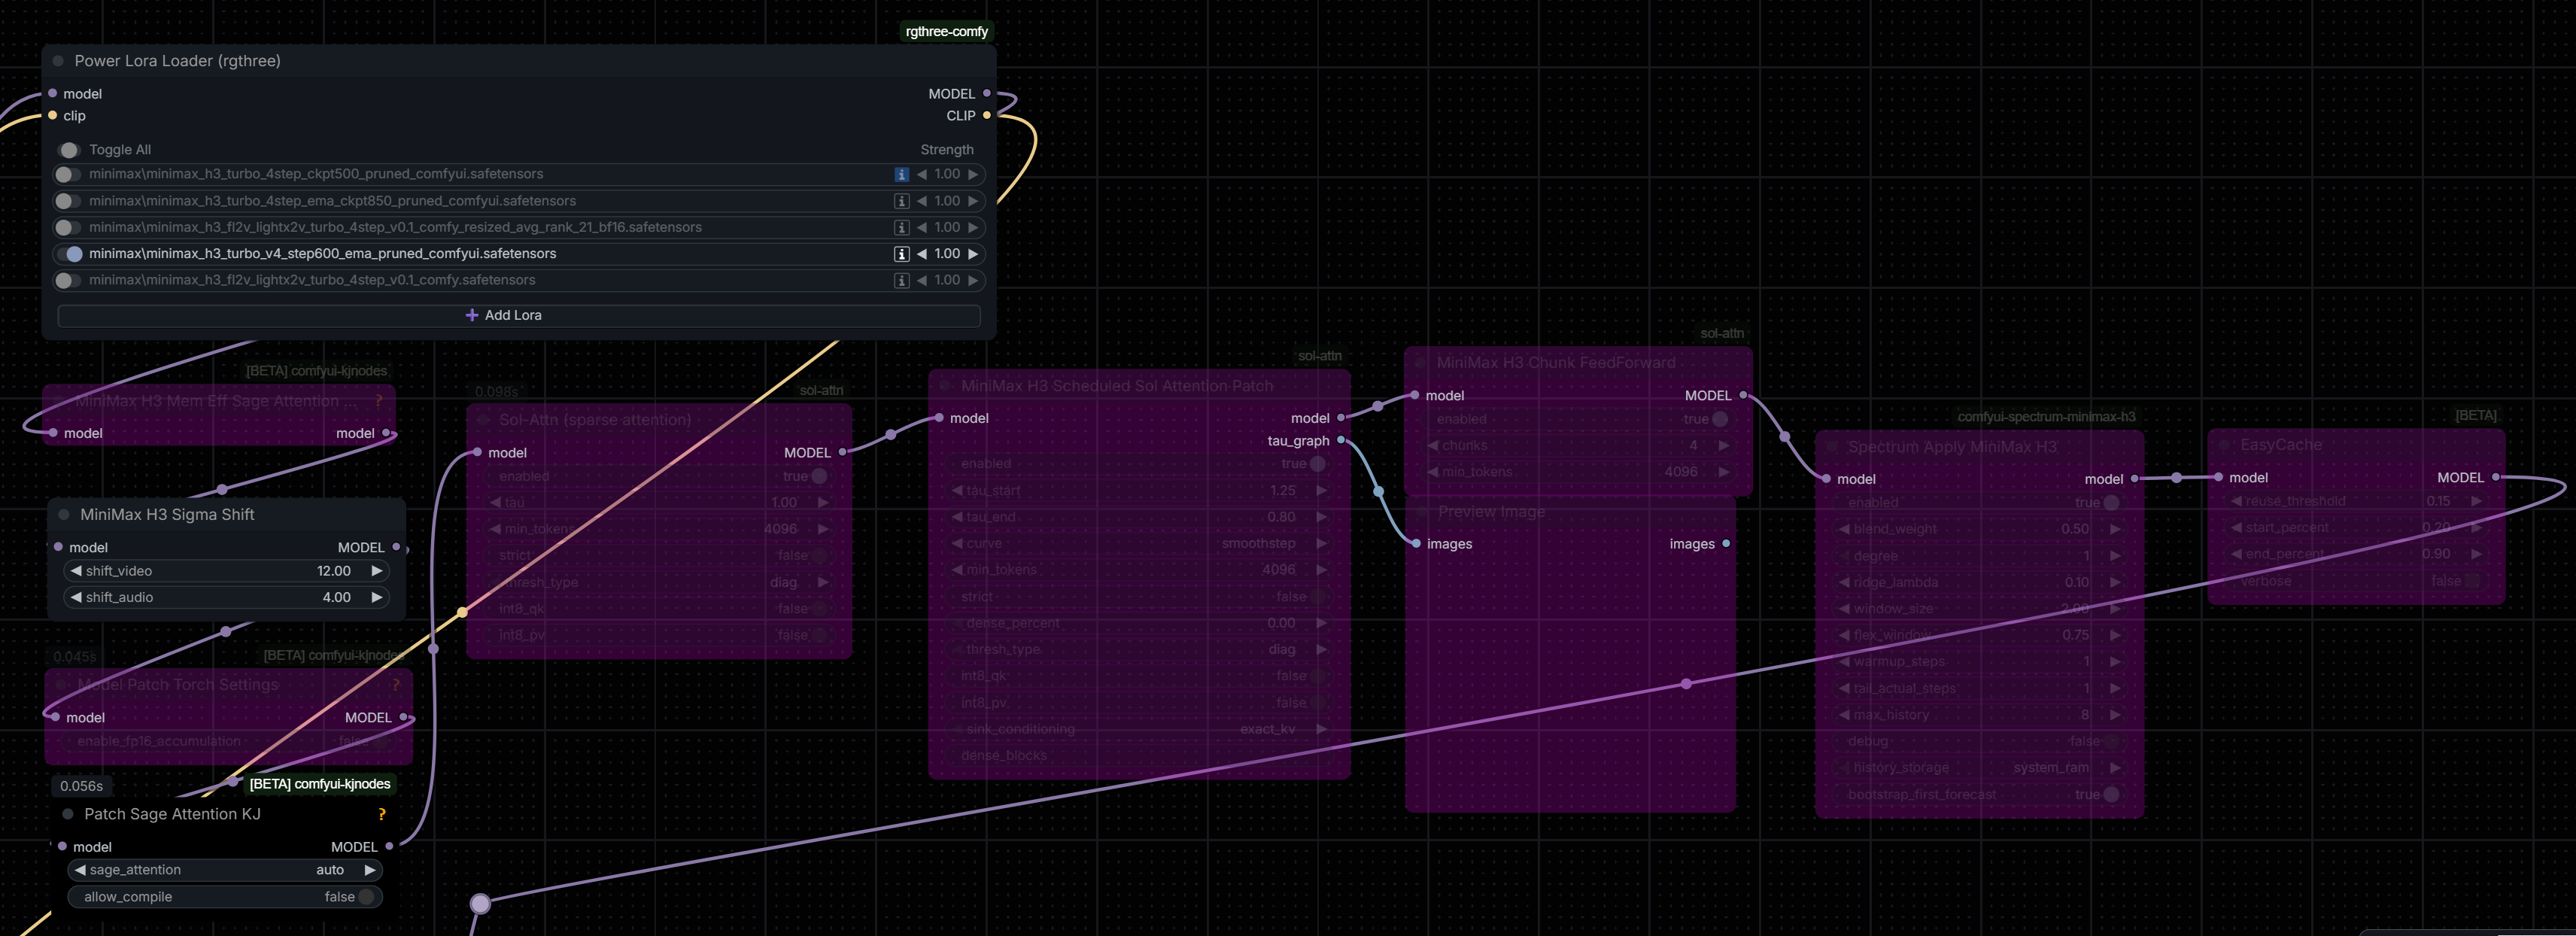The height and width of the screenshot is (936, 2576).
Task: Previous sage_attention option arrow
Action: tap(80, 870)
